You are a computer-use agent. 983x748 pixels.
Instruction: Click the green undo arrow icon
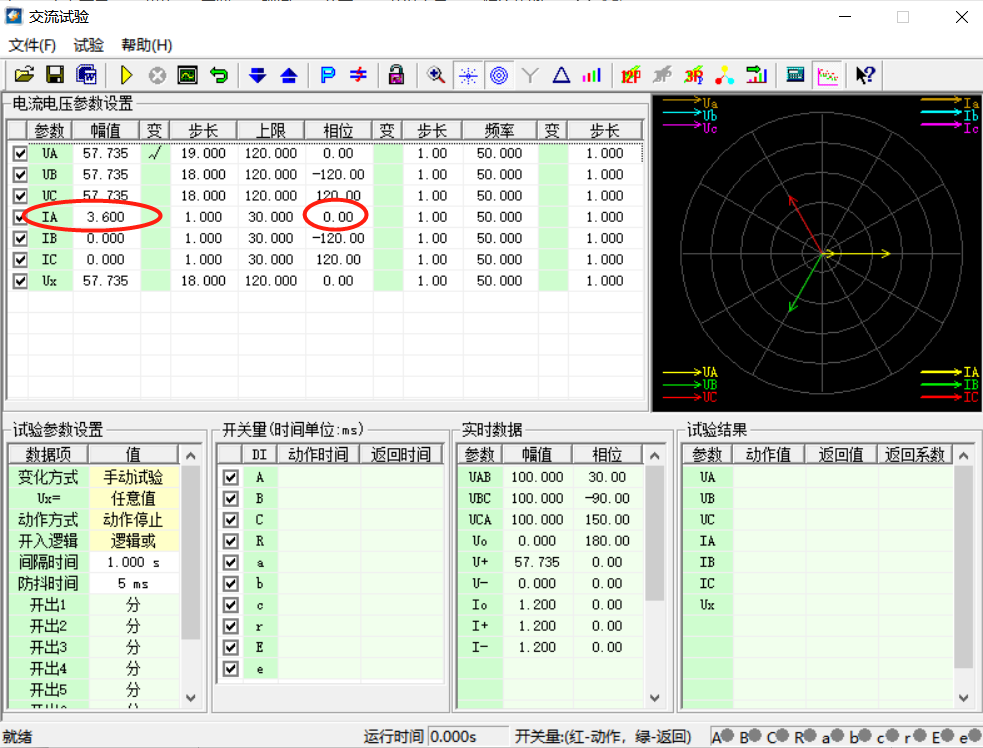[x=218, y=75]
